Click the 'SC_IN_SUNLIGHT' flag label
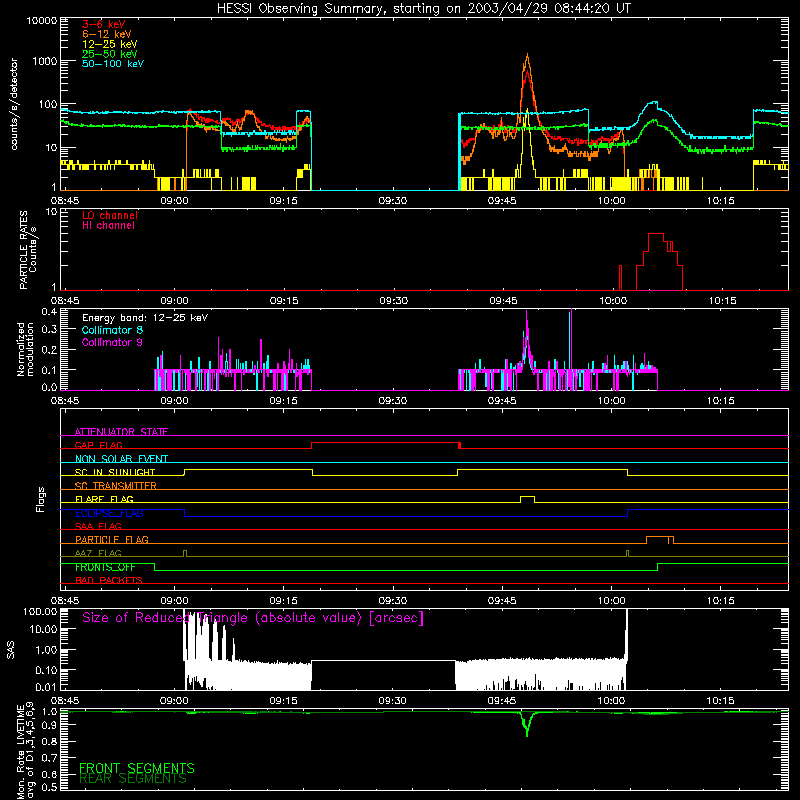Image resolution: width=800 pixels, height=800 pixels. (x=115, y=472)
